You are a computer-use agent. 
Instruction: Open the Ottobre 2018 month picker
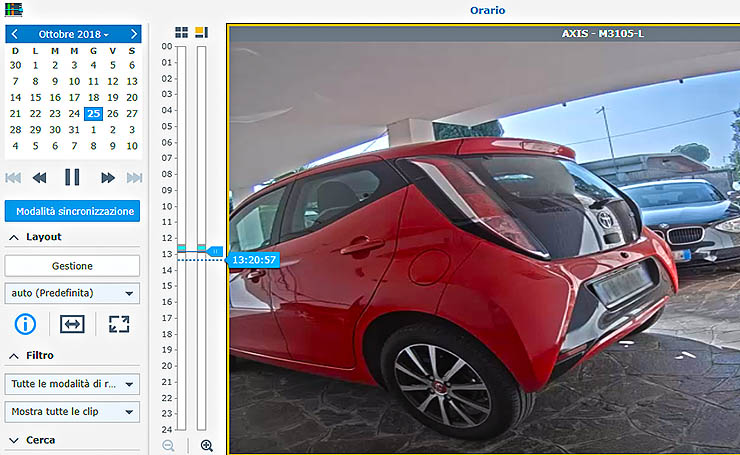click(x=73, y=34)
